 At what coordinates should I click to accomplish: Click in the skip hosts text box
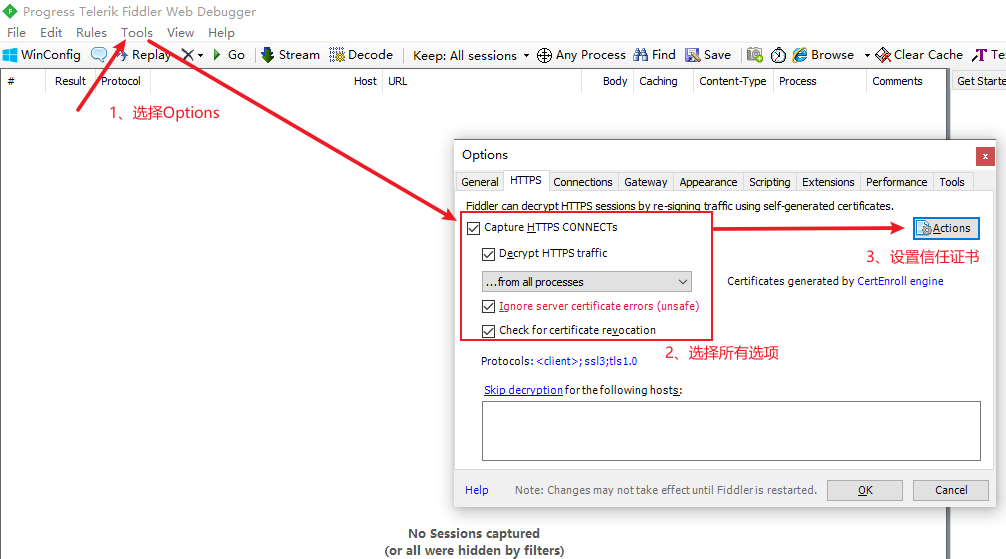pos(731,431)
